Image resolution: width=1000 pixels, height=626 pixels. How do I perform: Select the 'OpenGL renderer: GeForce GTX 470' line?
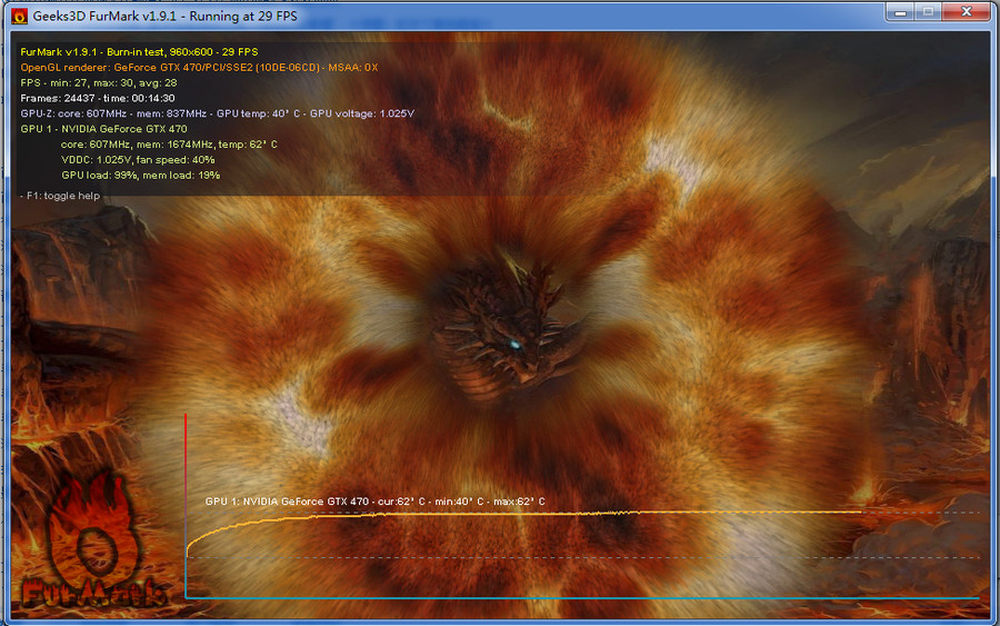[x=199, y=67]
